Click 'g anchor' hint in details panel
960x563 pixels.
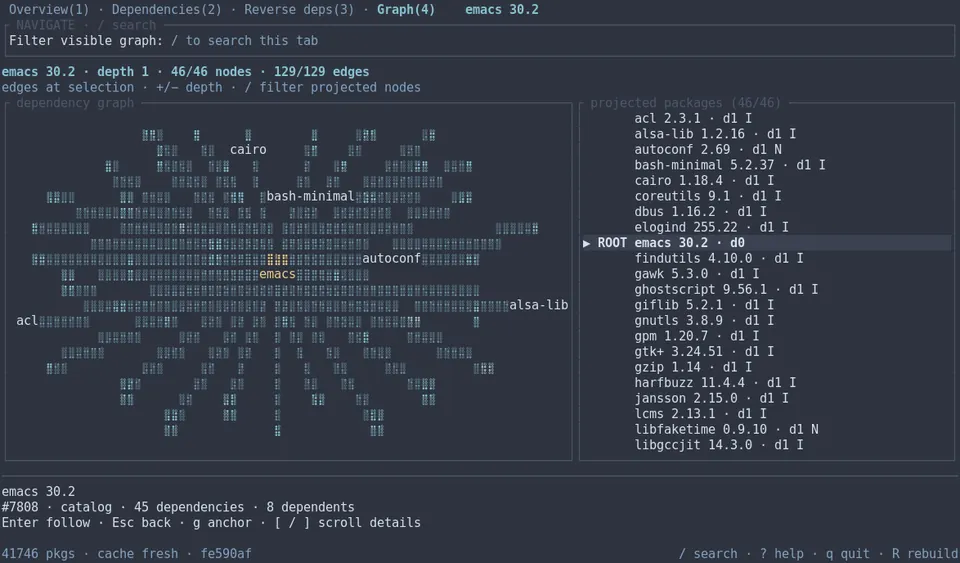[222, 523]
